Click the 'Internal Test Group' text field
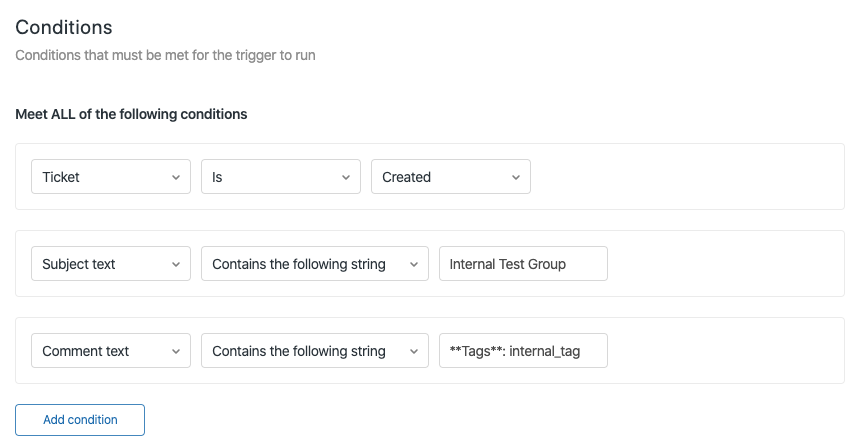This screenshot has width=855, height=444. pos(523,264)
